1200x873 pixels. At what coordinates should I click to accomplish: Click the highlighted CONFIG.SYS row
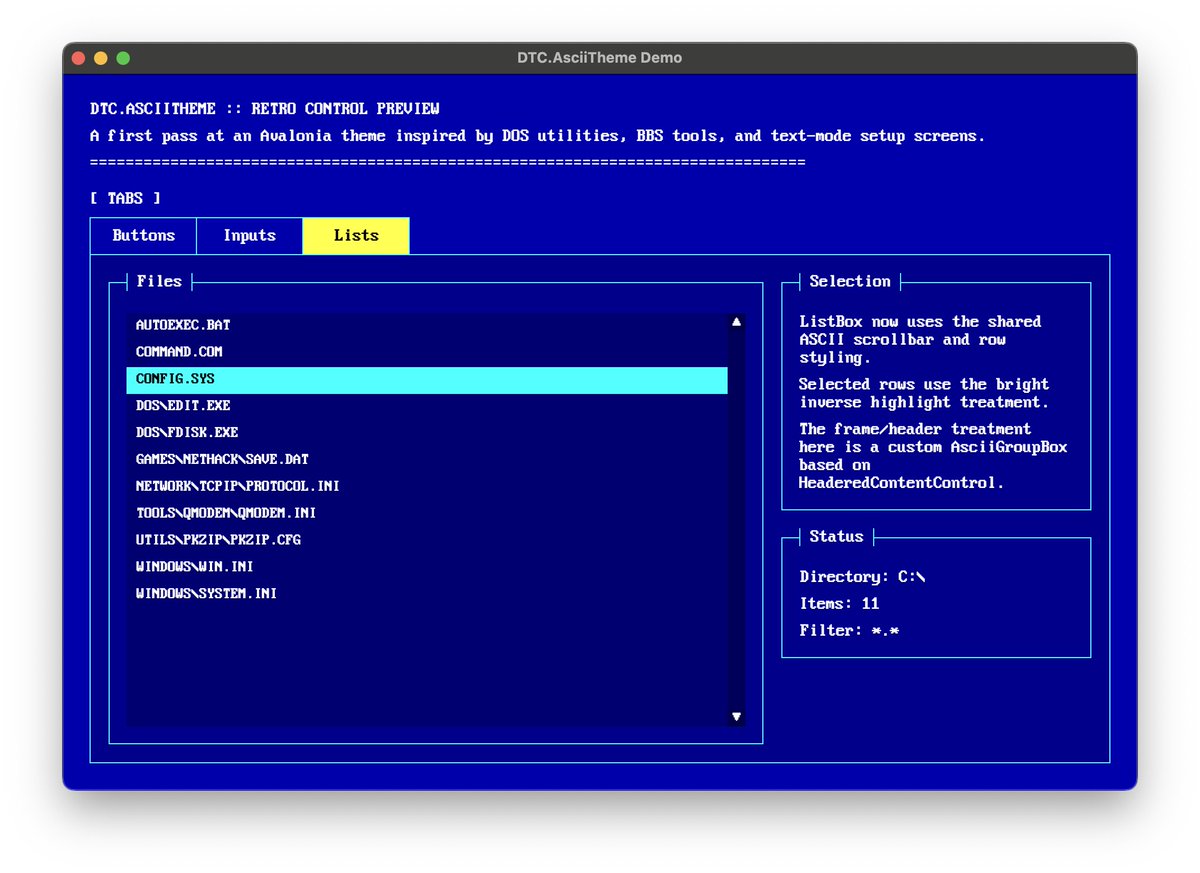(x=427, y=380)
